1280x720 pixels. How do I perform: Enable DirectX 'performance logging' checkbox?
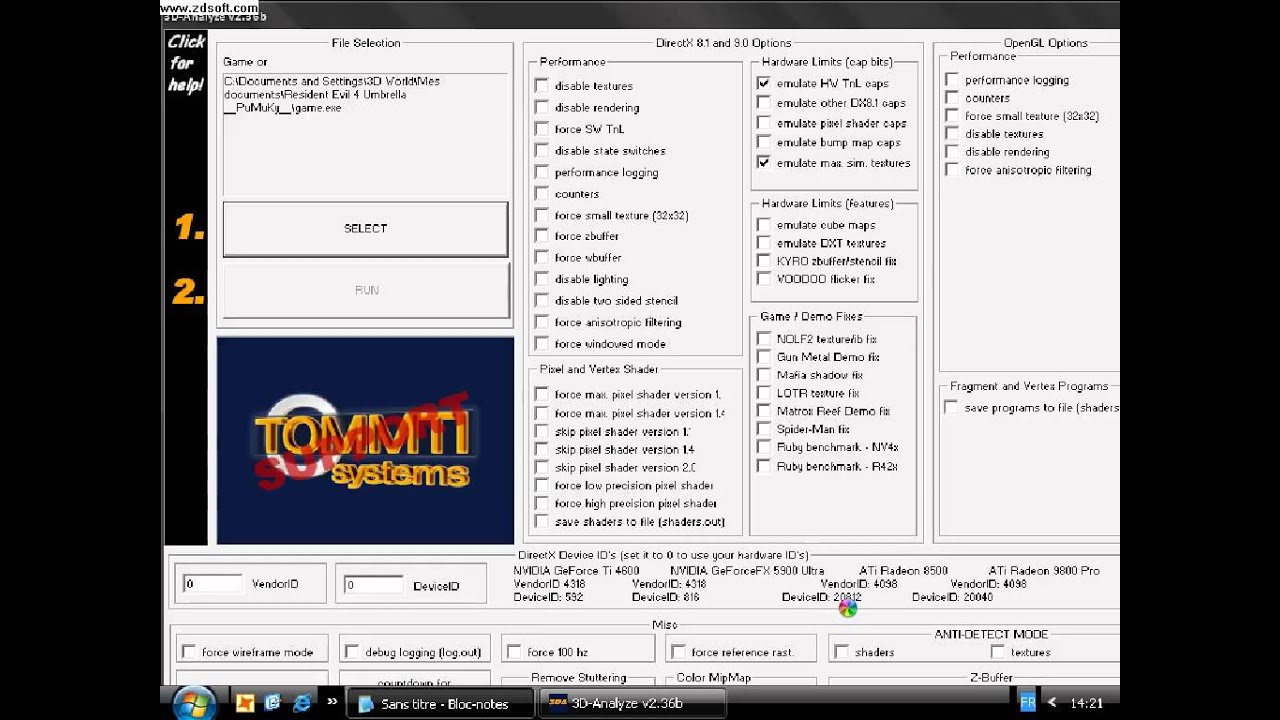click(x=541, y=172)
